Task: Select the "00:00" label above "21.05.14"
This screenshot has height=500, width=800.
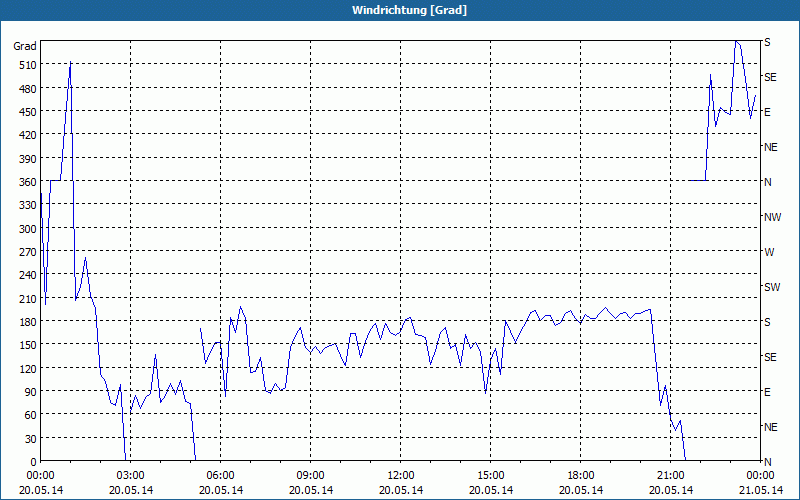Action: pos(761,476)
